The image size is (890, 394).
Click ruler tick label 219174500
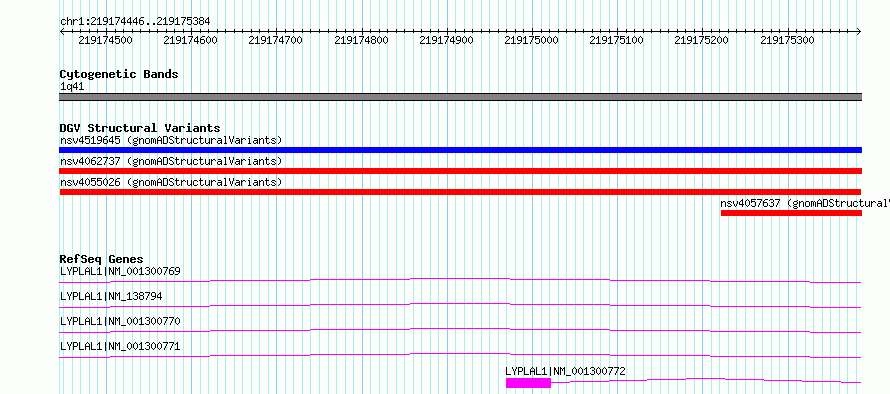coord(105,40)
